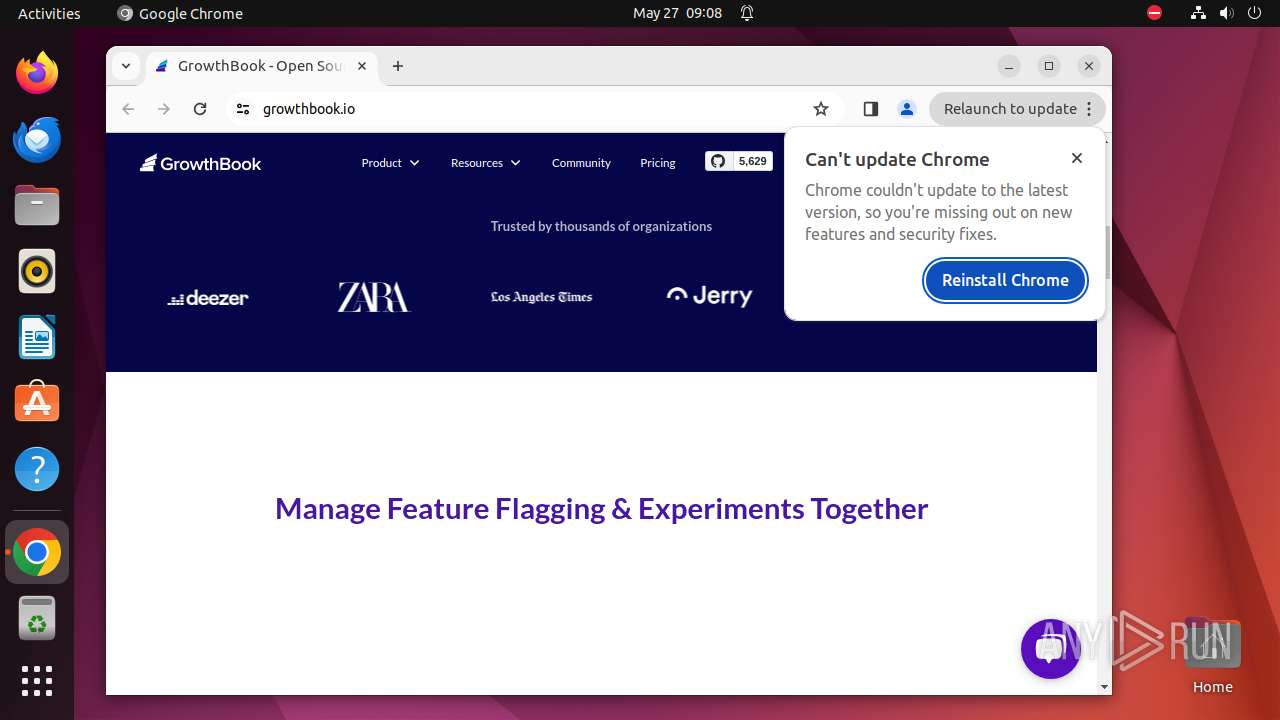Click the Los Angeles Times logo
The image size is (1280, 720).
[541, 297]
